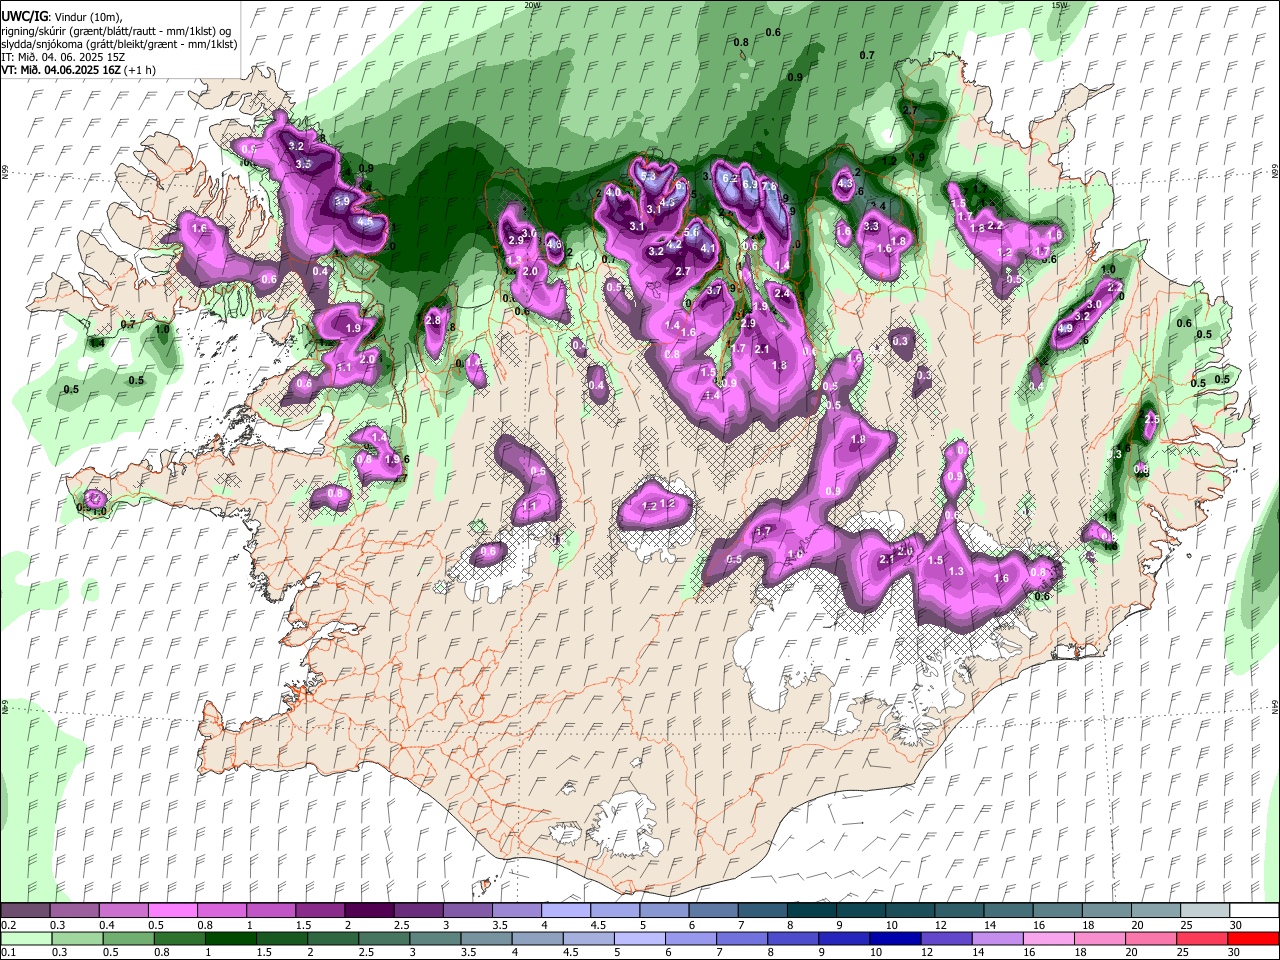Click the 3.9 value in the Westfjords

[341, 201]
